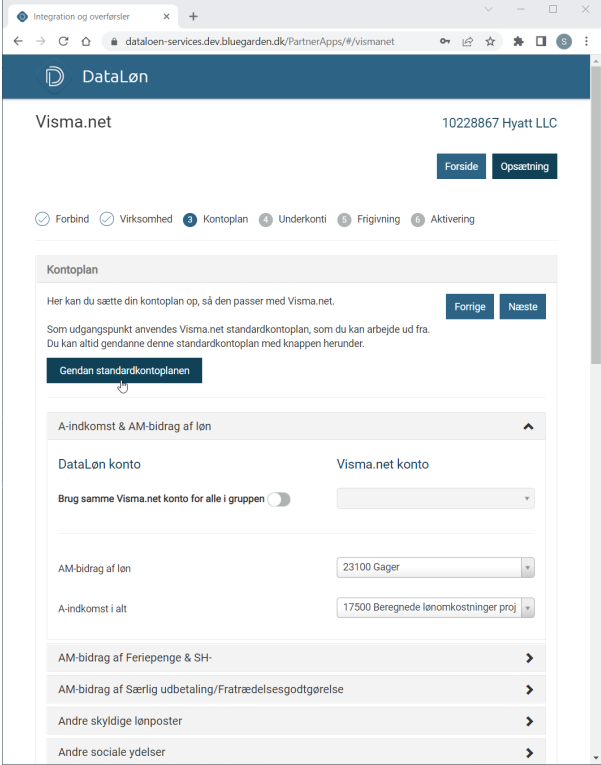601x765 pixels.
Task: Expand AM-bidrag af Feriepenge & SH- section
Action: point(296,658)
